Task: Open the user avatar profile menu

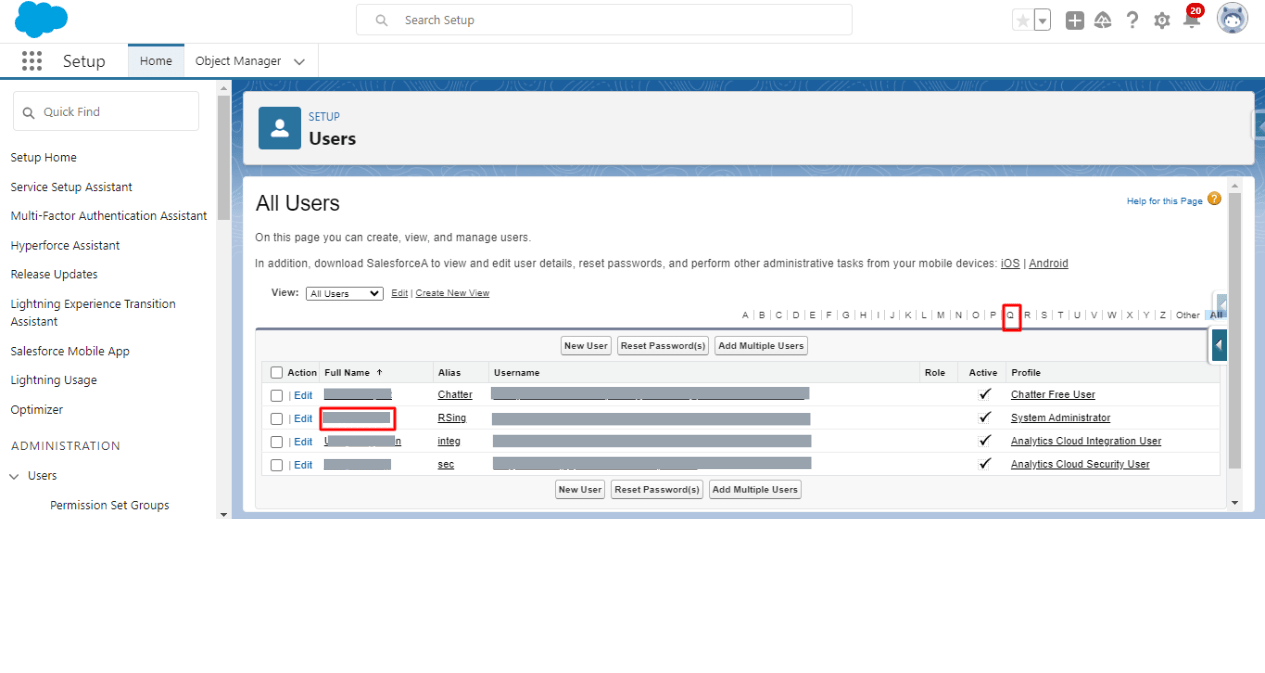Action: pos(1232,19)
